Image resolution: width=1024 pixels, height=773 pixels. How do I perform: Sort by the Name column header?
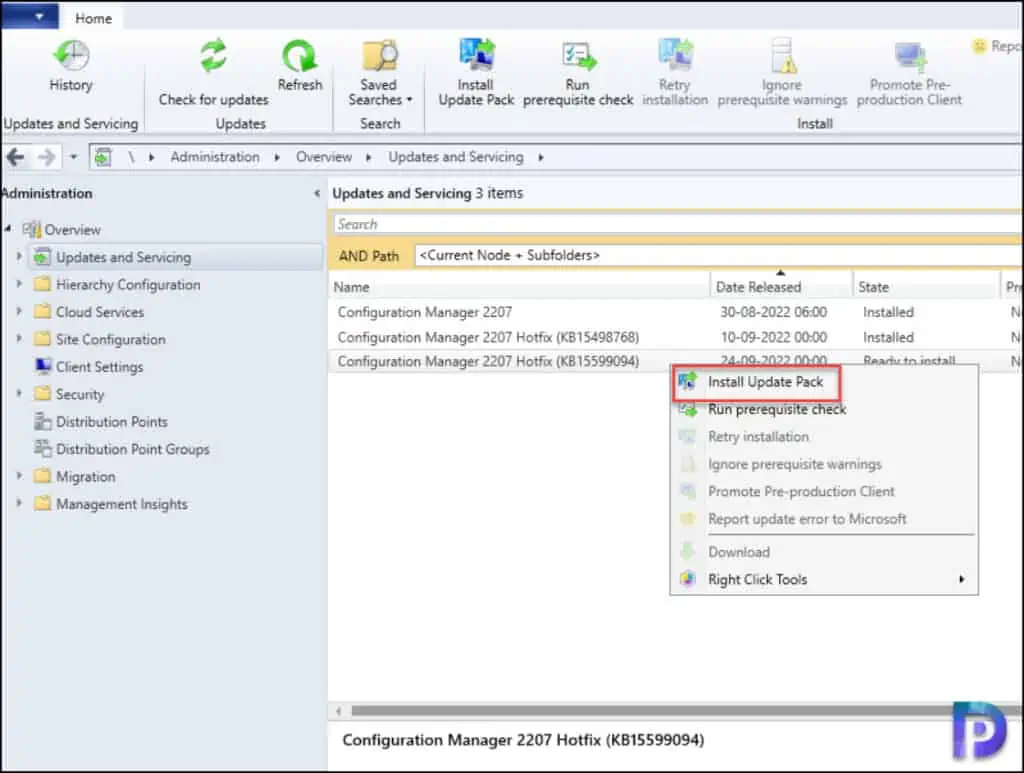coord(519,287)
